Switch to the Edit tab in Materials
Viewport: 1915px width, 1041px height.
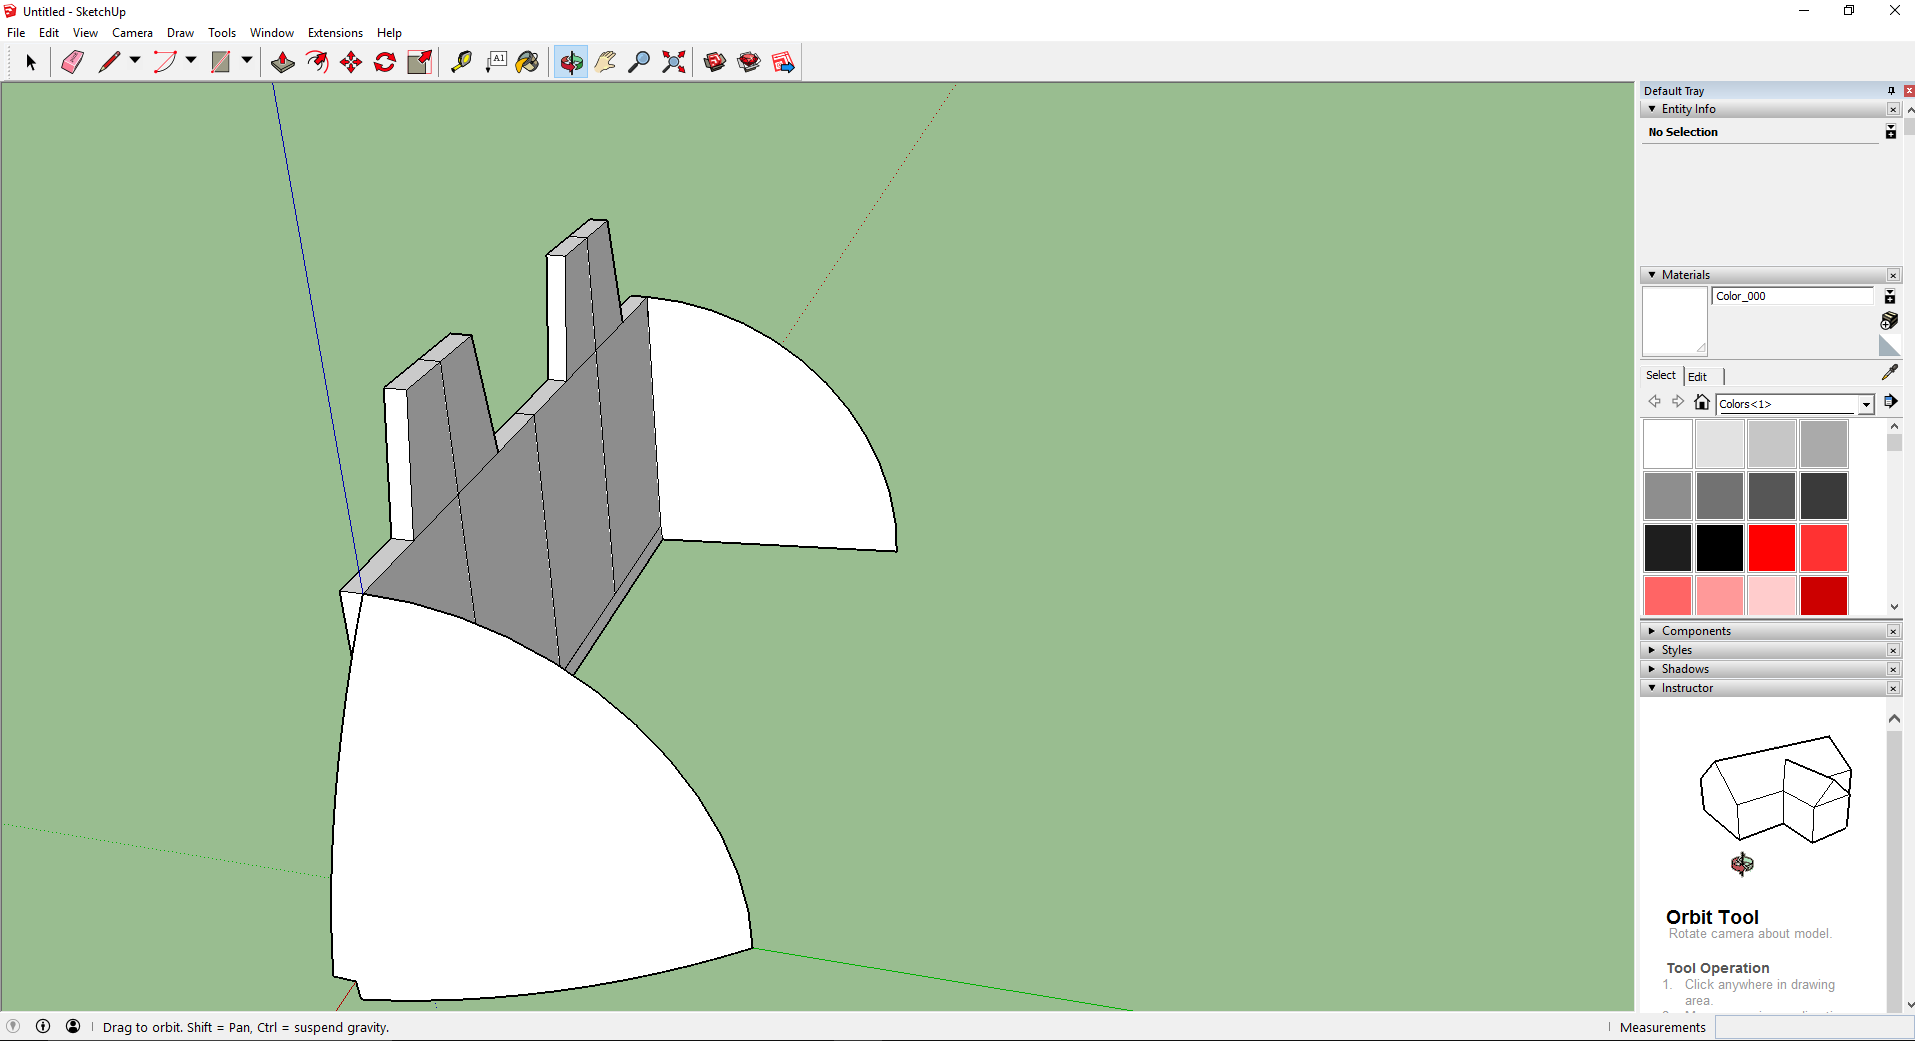tap(1697, 377)
